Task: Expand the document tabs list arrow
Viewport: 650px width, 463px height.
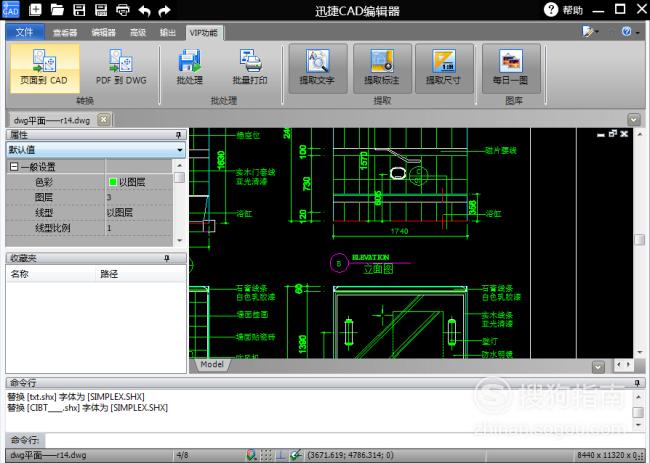Action: [x=633, y=120]
